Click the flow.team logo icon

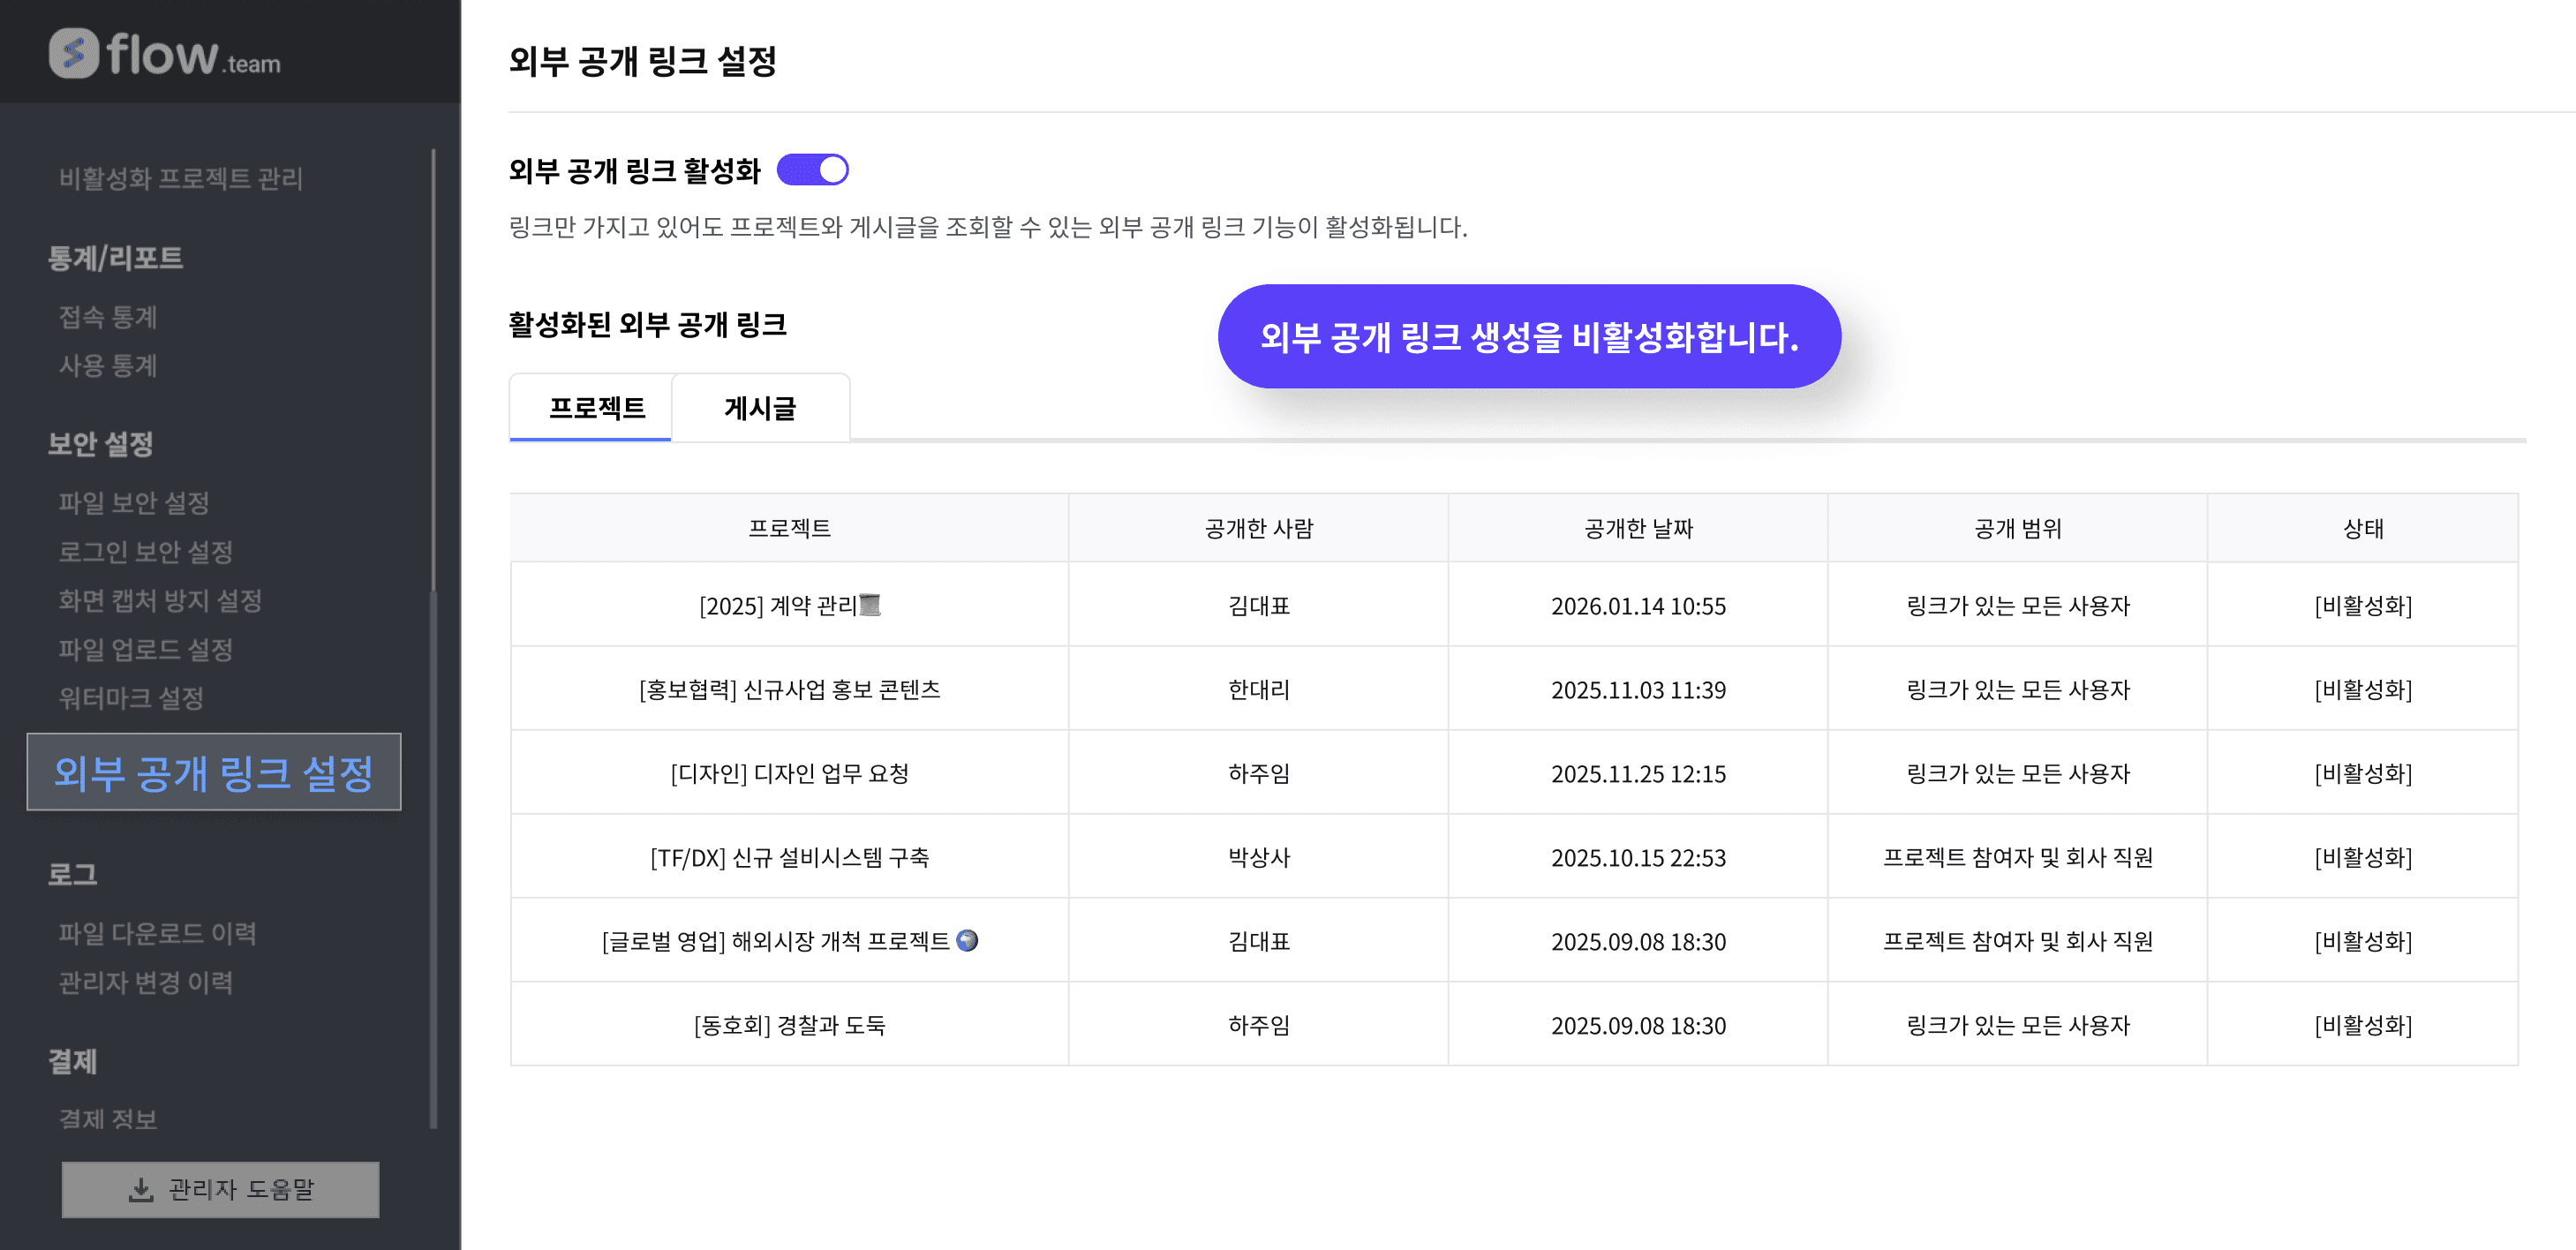(x=74, y=53)
